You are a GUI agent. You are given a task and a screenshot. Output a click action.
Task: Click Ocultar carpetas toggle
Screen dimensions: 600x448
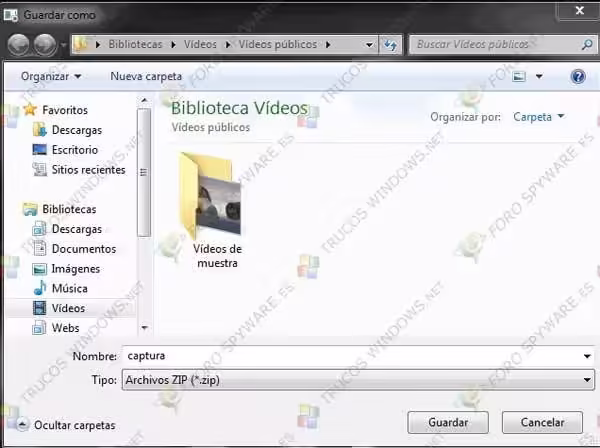click(x=66, y=425)
